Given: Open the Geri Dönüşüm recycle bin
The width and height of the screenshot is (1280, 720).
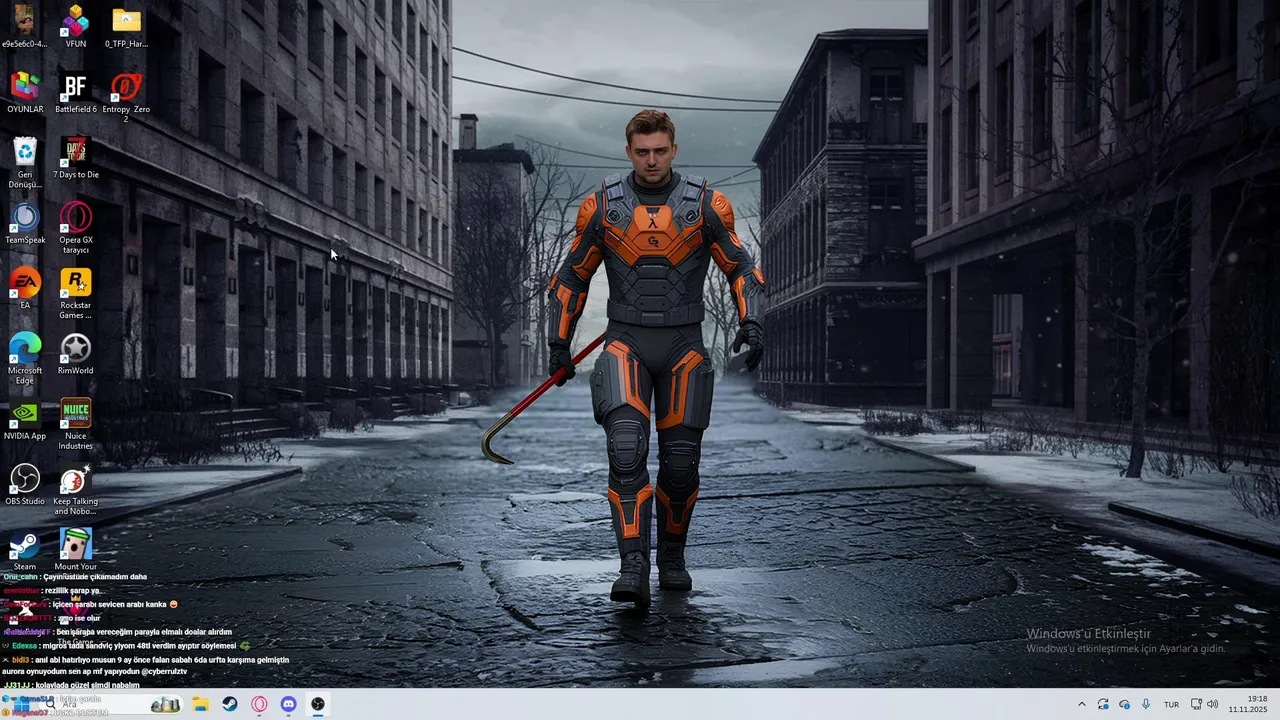Looking at the screenshot, I should (x=25, y=162).
